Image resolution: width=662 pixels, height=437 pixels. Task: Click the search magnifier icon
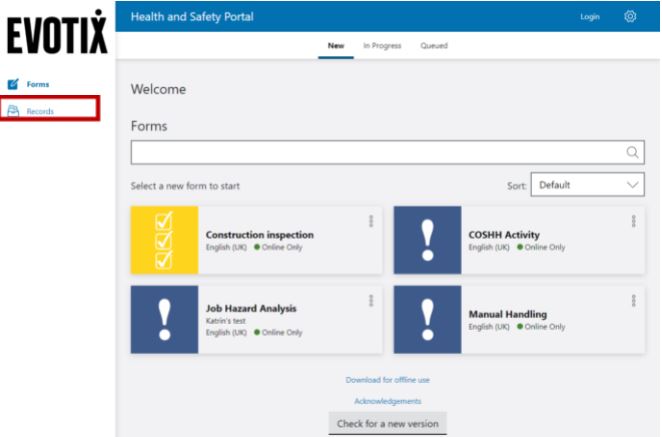[632, 153]
